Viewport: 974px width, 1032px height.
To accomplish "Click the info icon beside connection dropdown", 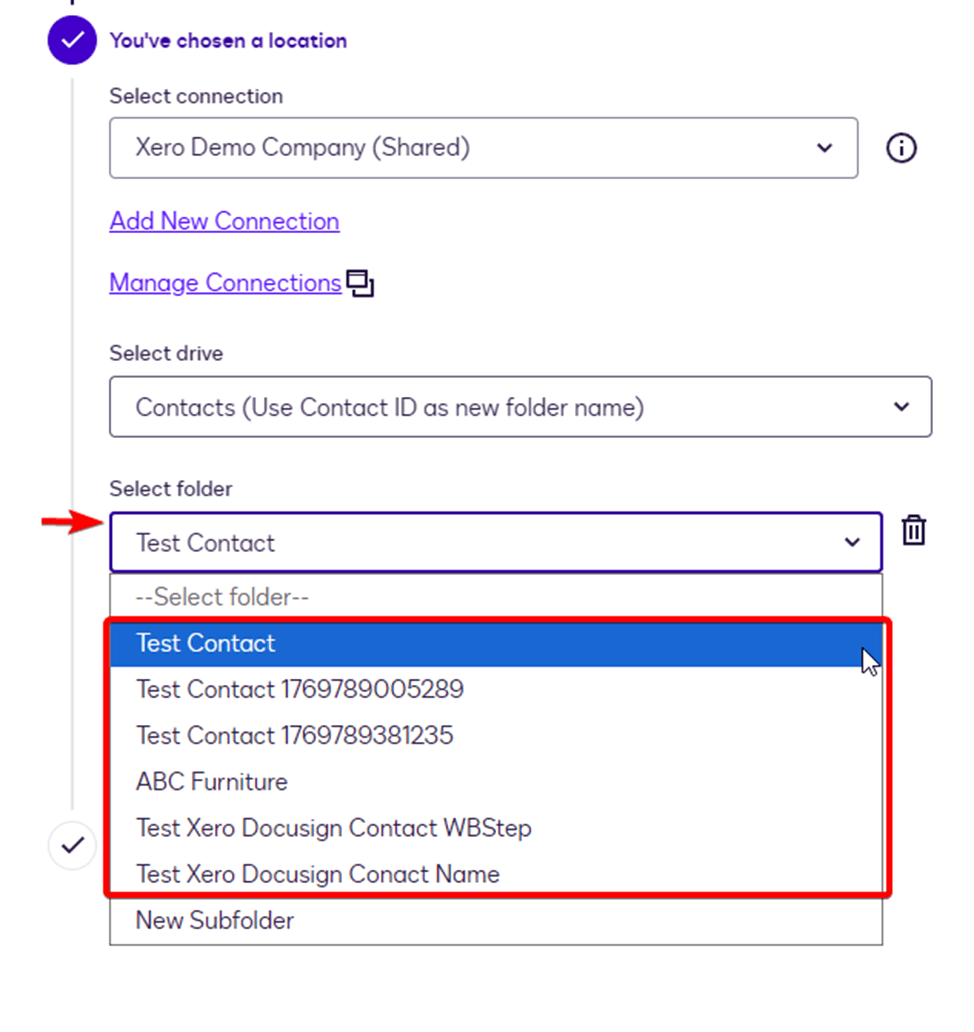I will click(x=901, y=149).
